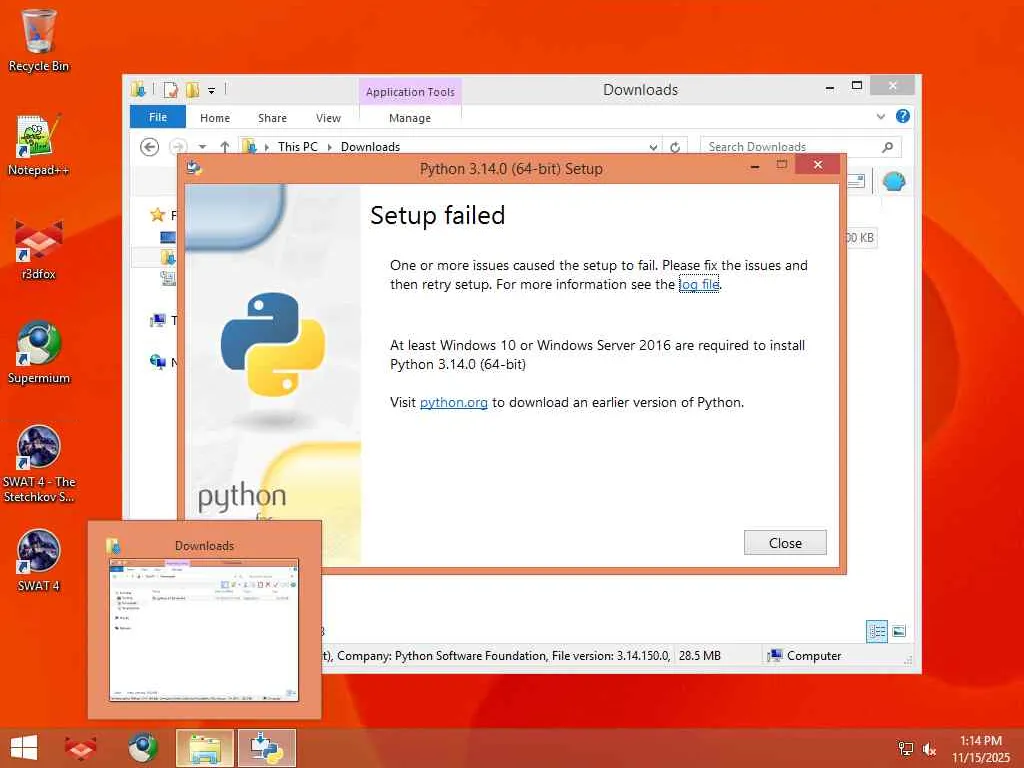Click the New folder quick access icon
This screenshot has height=768, width=1024.
(192, 89)
